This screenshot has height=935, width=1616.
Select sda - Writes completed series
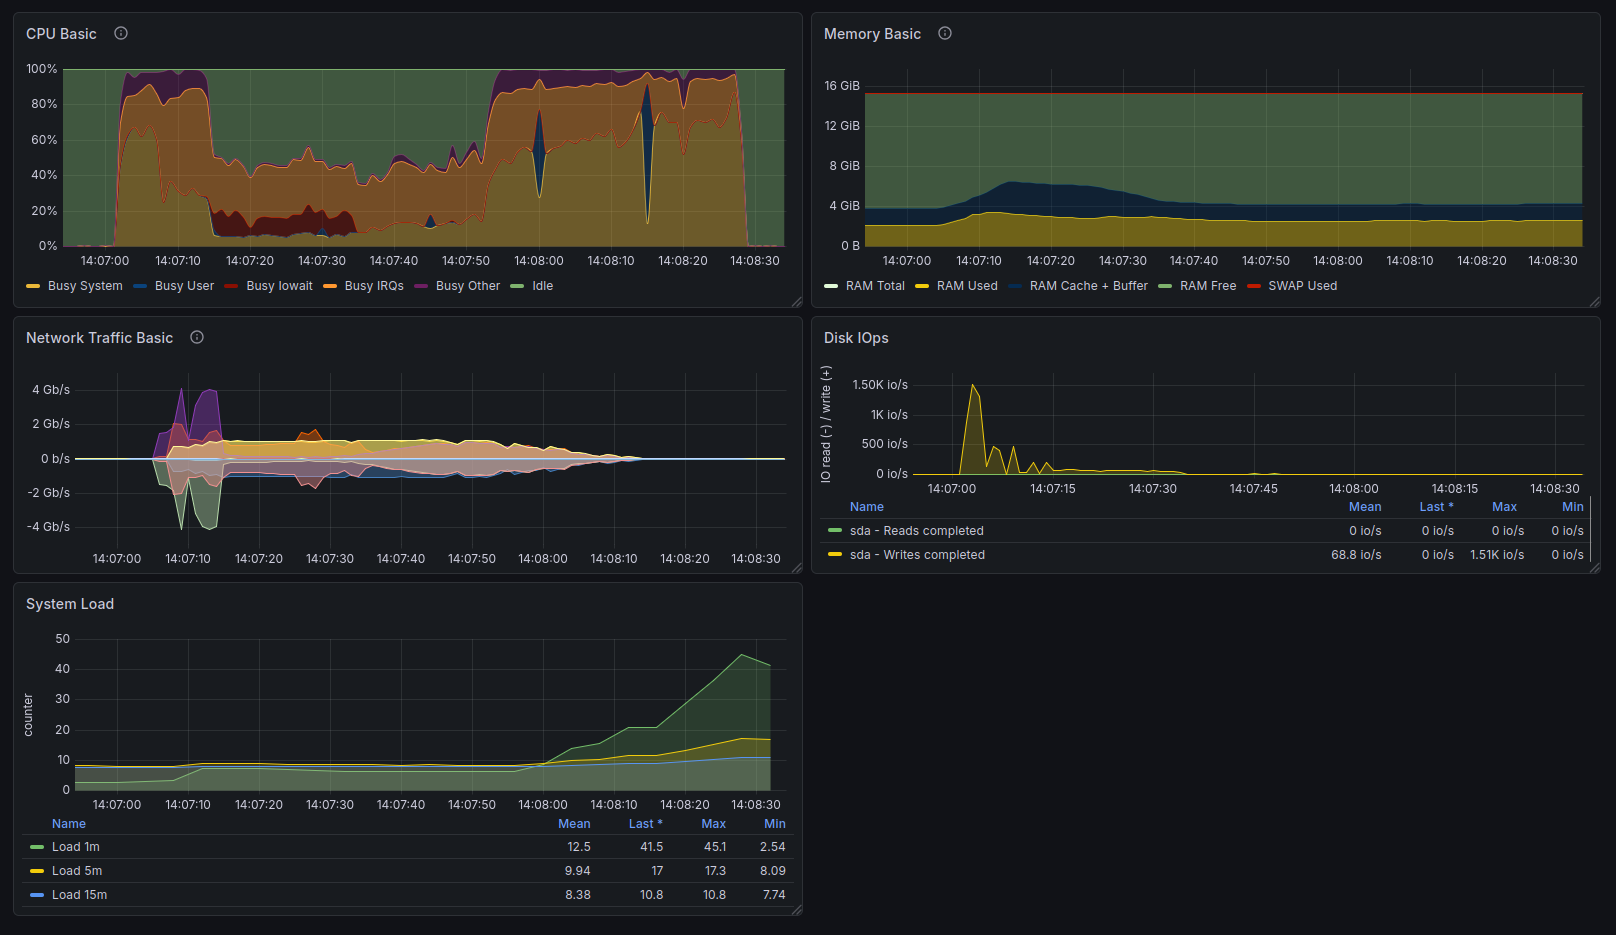[x=917, y=555]
